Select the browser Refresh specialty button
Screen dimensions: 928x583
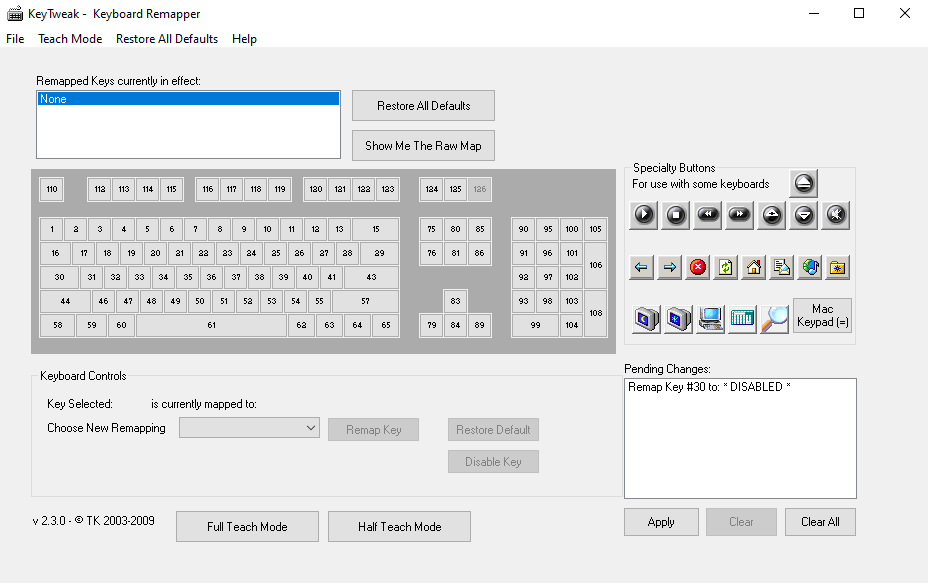725,267
